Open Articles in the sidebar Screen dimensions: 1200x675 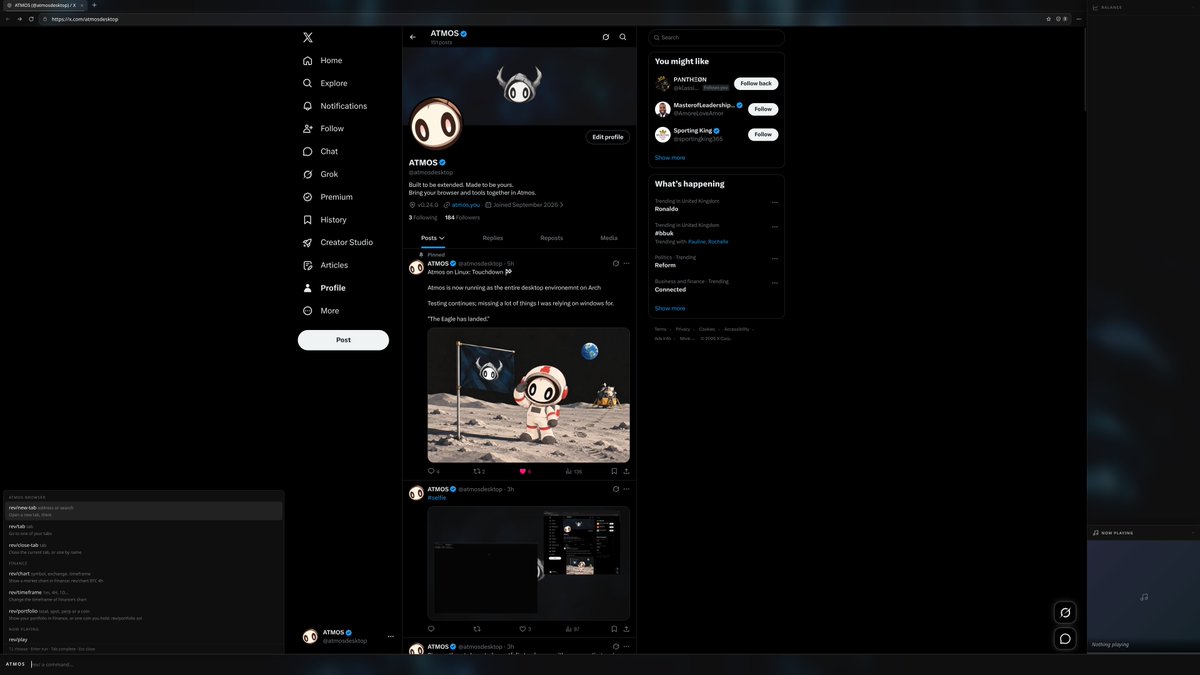pyautogui.click(x=325, y=265)
